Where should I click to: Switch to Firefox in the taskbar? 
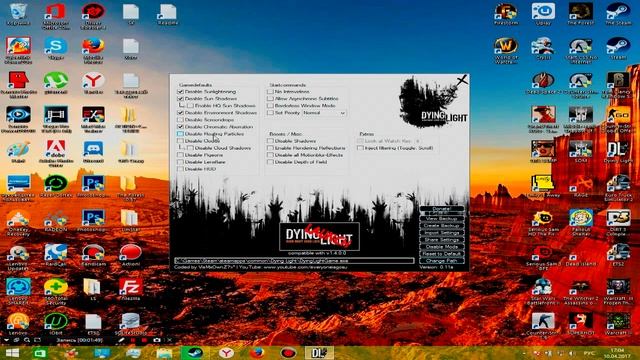coord(257,353)
